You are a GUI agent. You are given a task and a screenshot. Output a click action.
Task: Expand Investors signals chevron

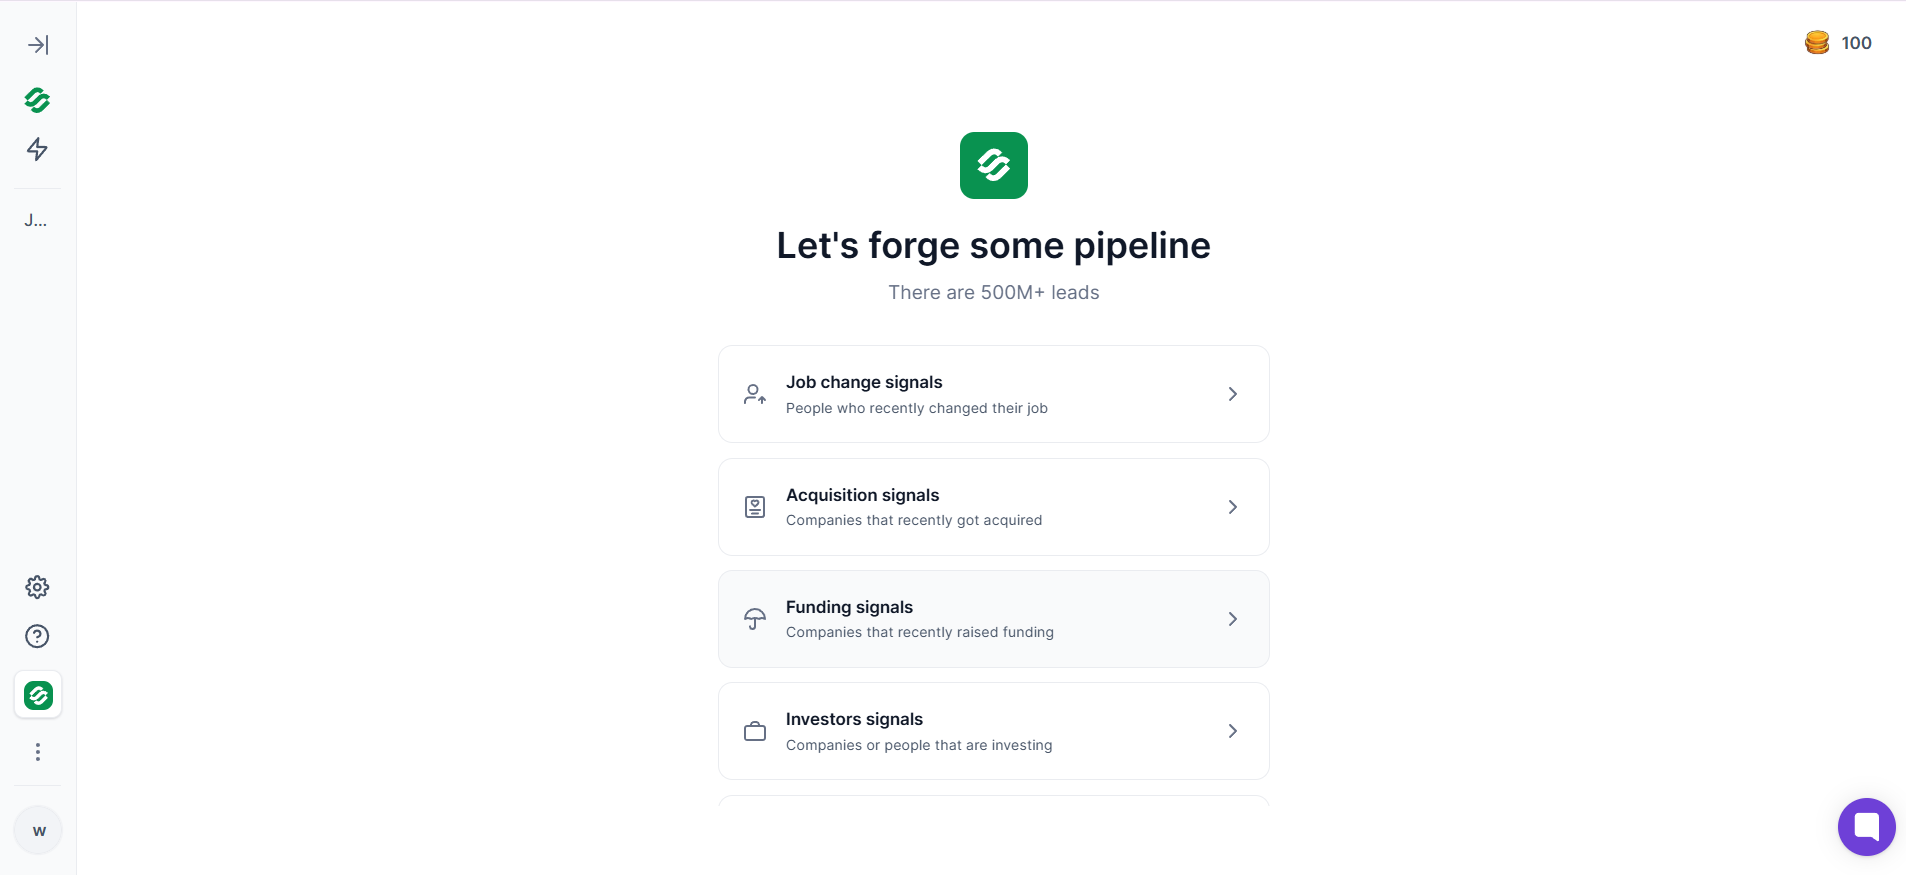1233,731
